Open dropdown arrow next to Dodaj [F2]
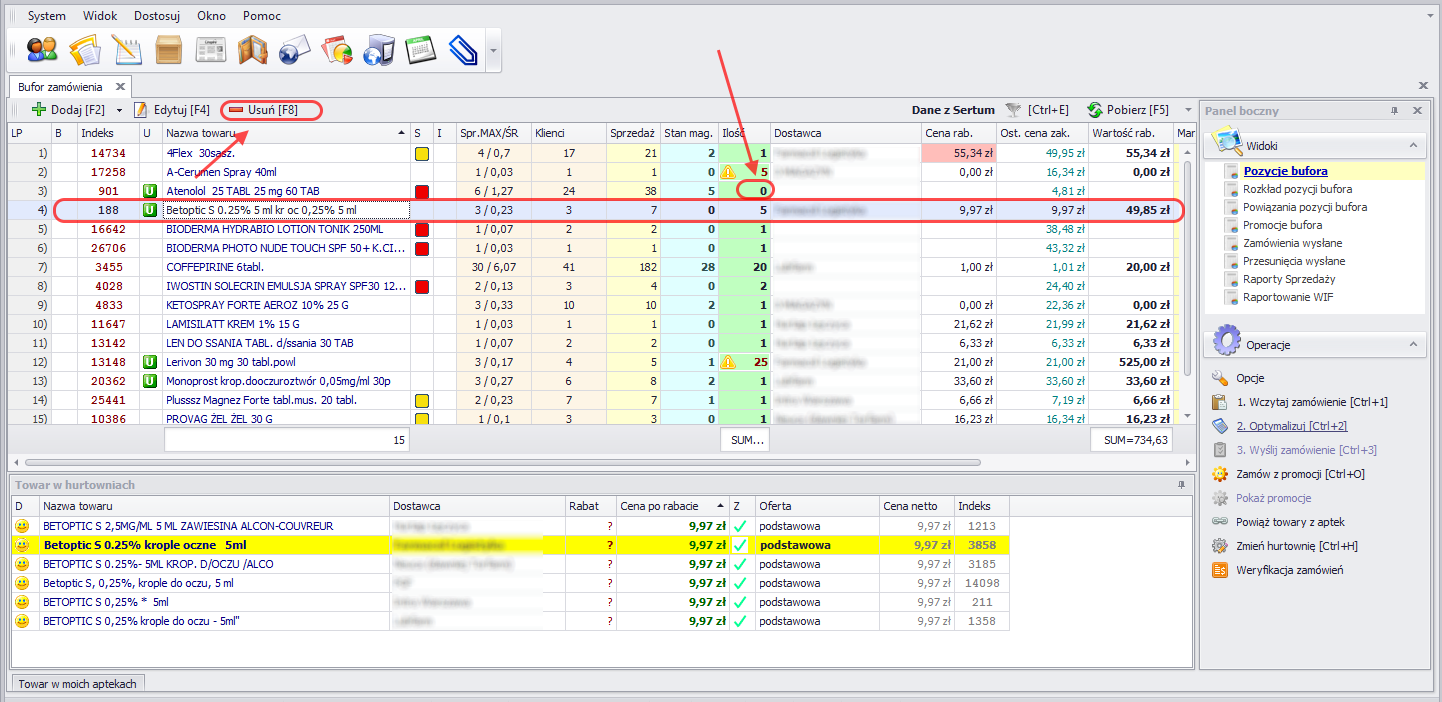This screenshot has height=702, width=1442. [x=119, y=110]
